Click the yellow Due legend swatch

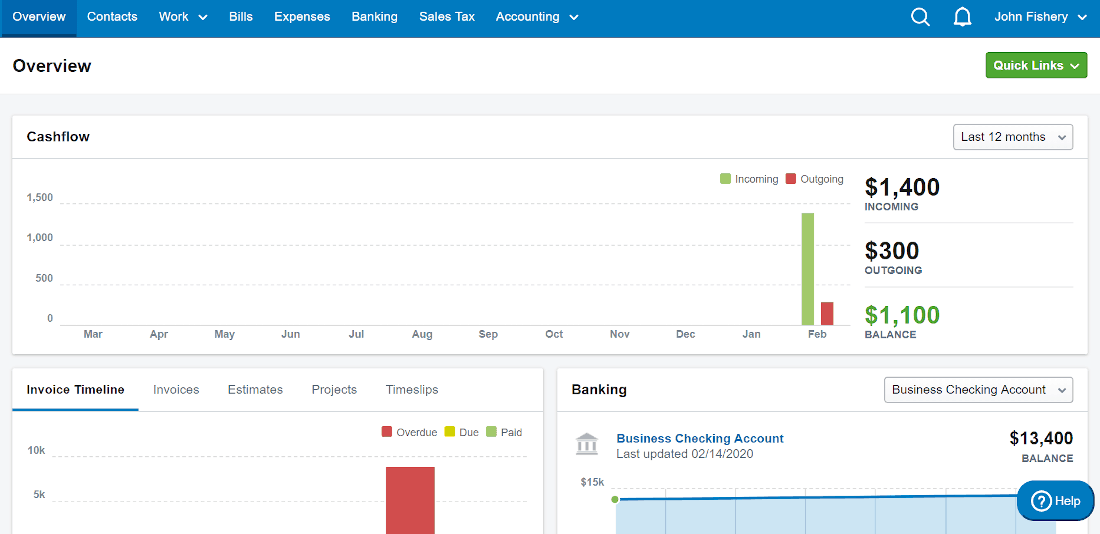click(x=450, y=432)
